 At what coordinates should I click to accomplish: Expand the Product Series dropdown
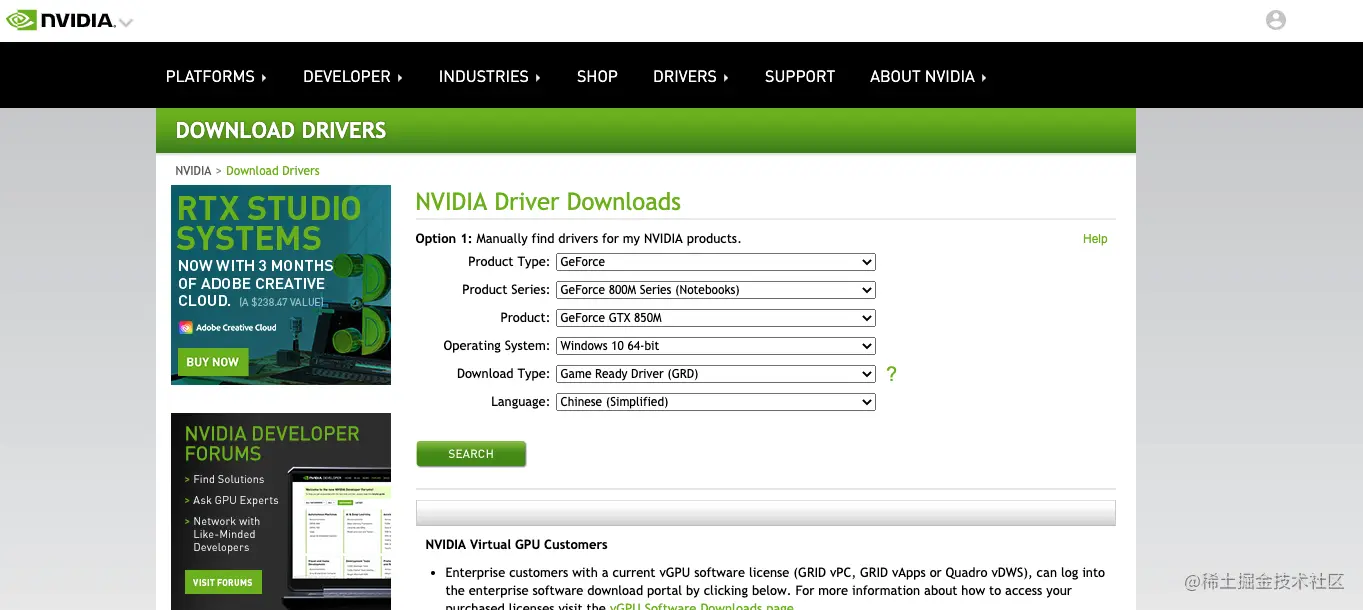[716, 290]
